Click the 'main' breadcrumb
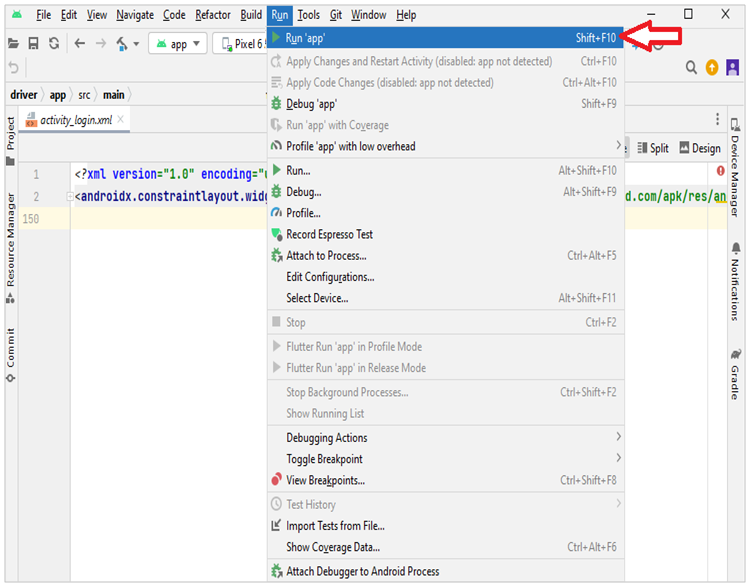Viewport: 750px width, 588px height. click(114, 95)
